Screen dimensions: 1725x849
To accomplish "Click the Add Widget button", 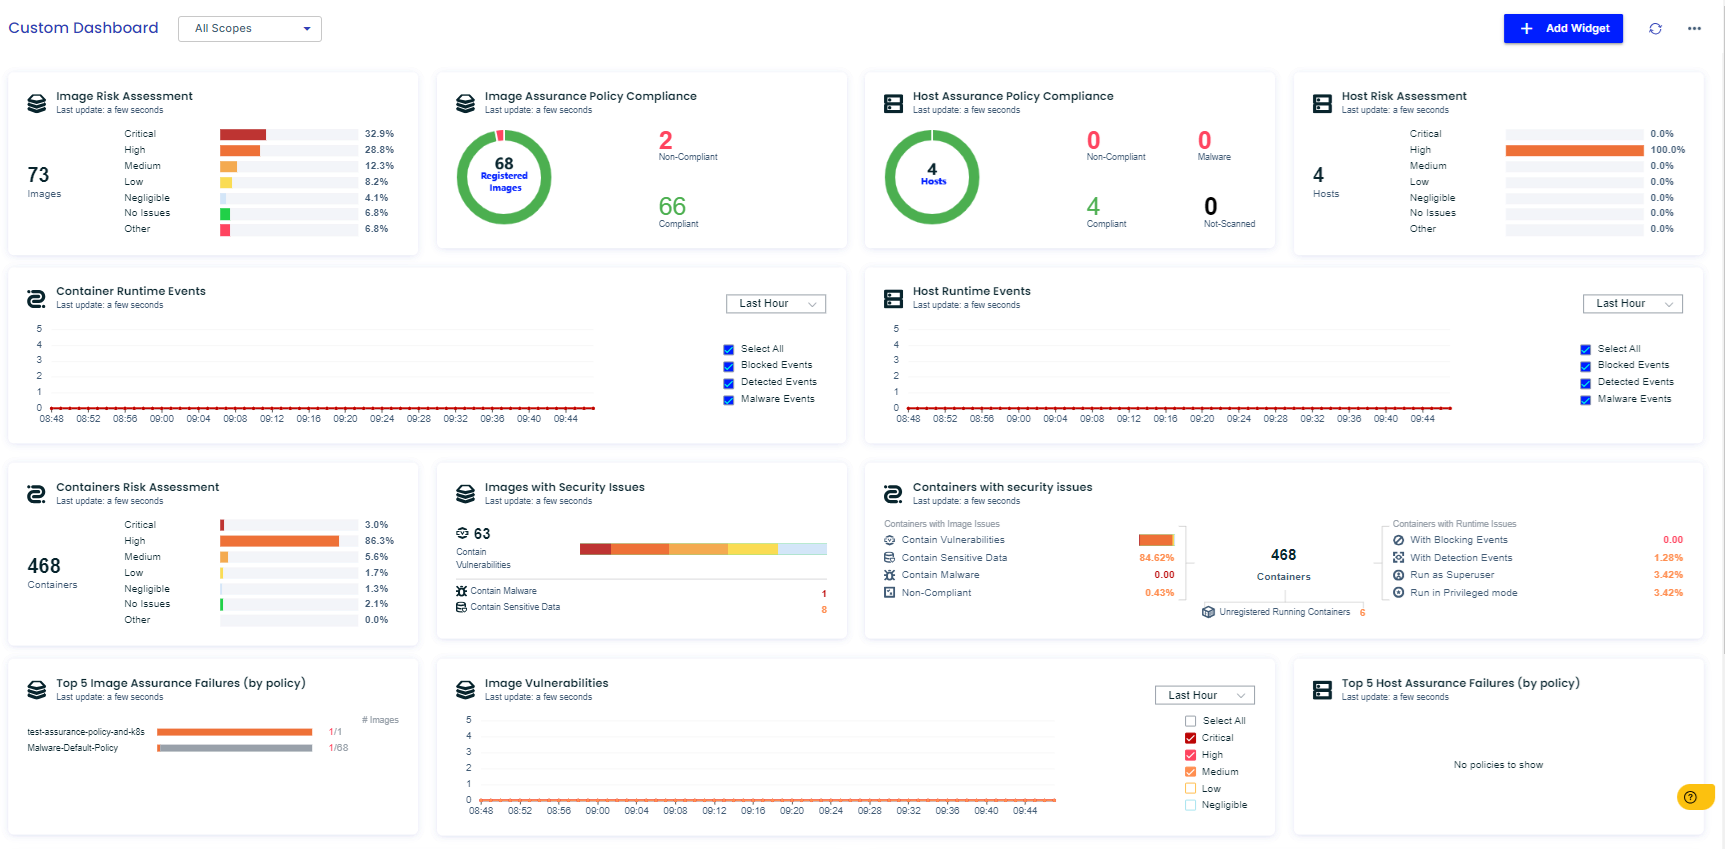I will pos(1563,29).
